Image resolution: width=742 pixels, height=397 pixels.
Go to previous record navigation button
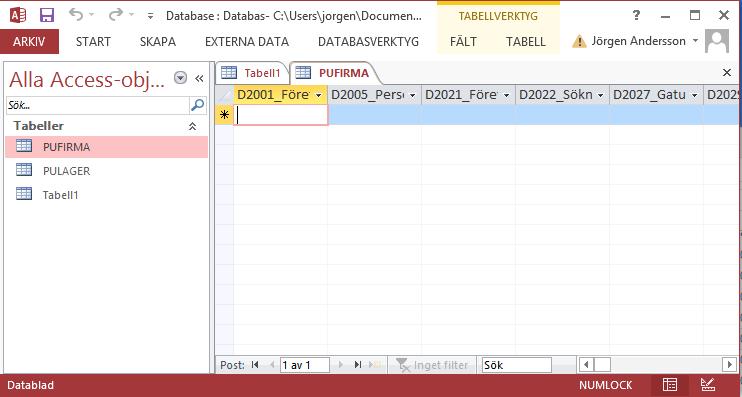coord(272,365)
